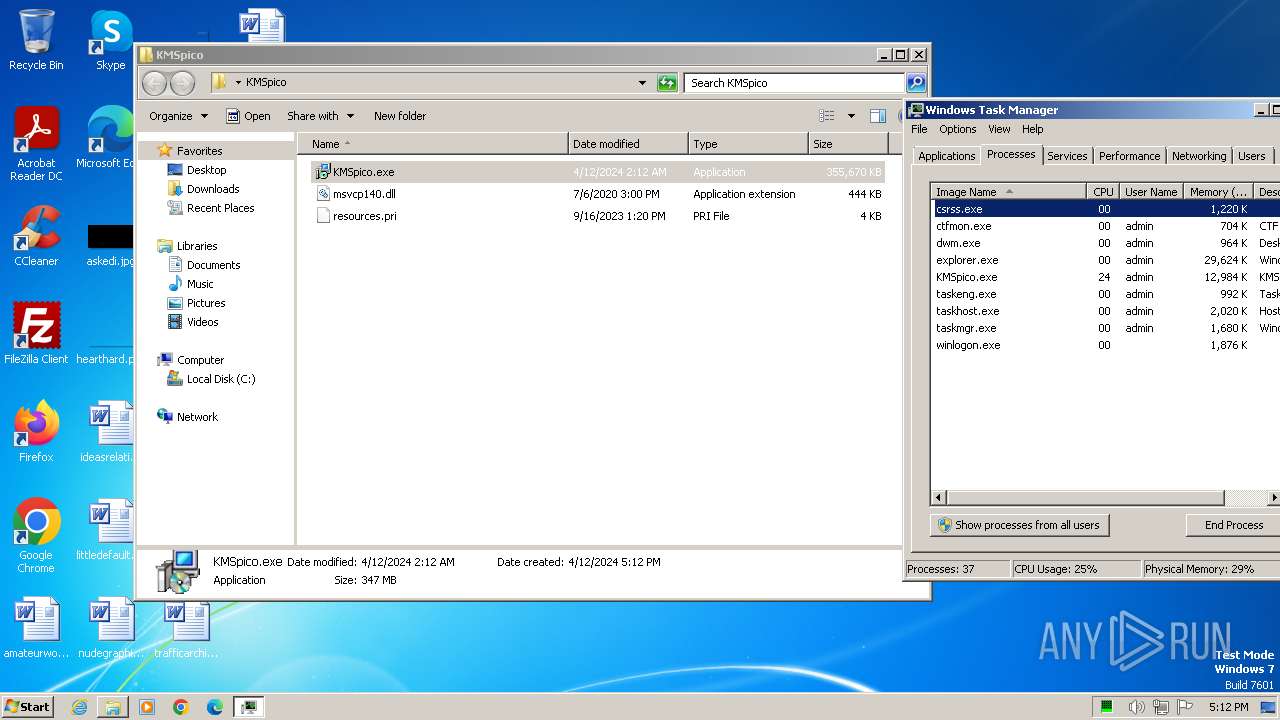Screen dimensions: 1280x720
Task: Select the msvcp140.dll file
Action: point(598,194)
